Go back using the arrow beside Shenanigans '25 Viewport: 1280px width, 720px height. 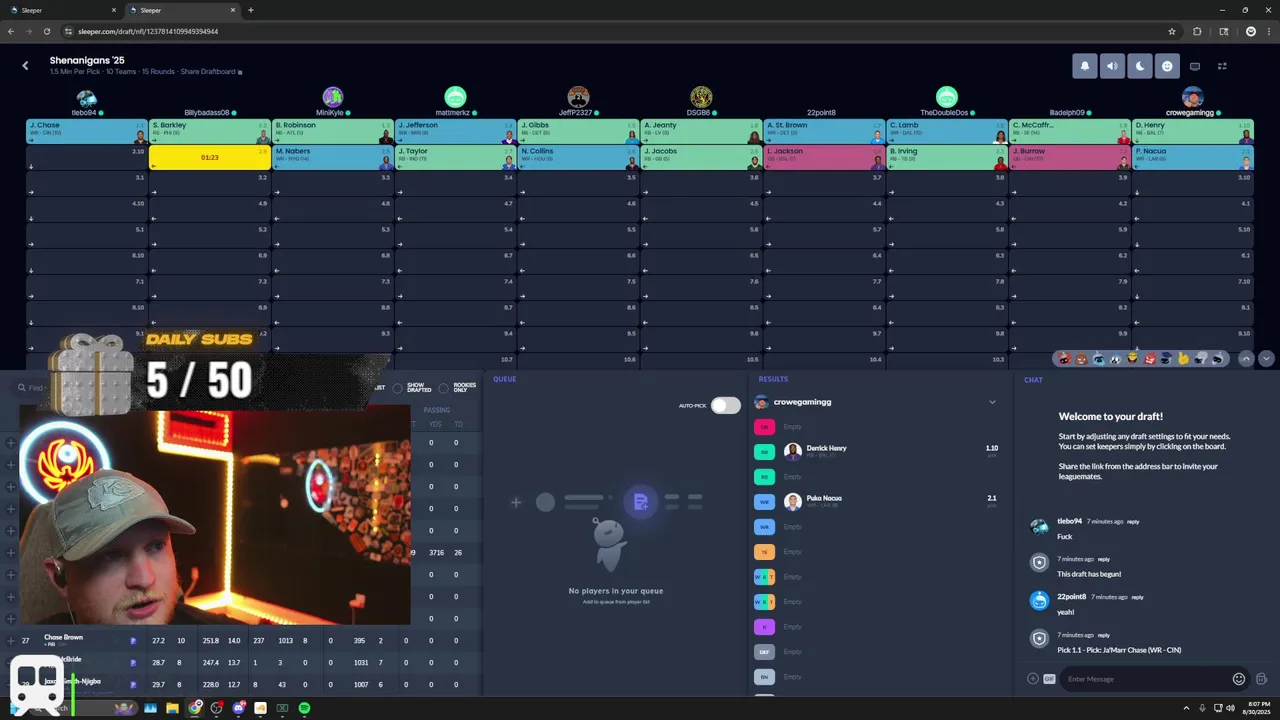[25, 66]
